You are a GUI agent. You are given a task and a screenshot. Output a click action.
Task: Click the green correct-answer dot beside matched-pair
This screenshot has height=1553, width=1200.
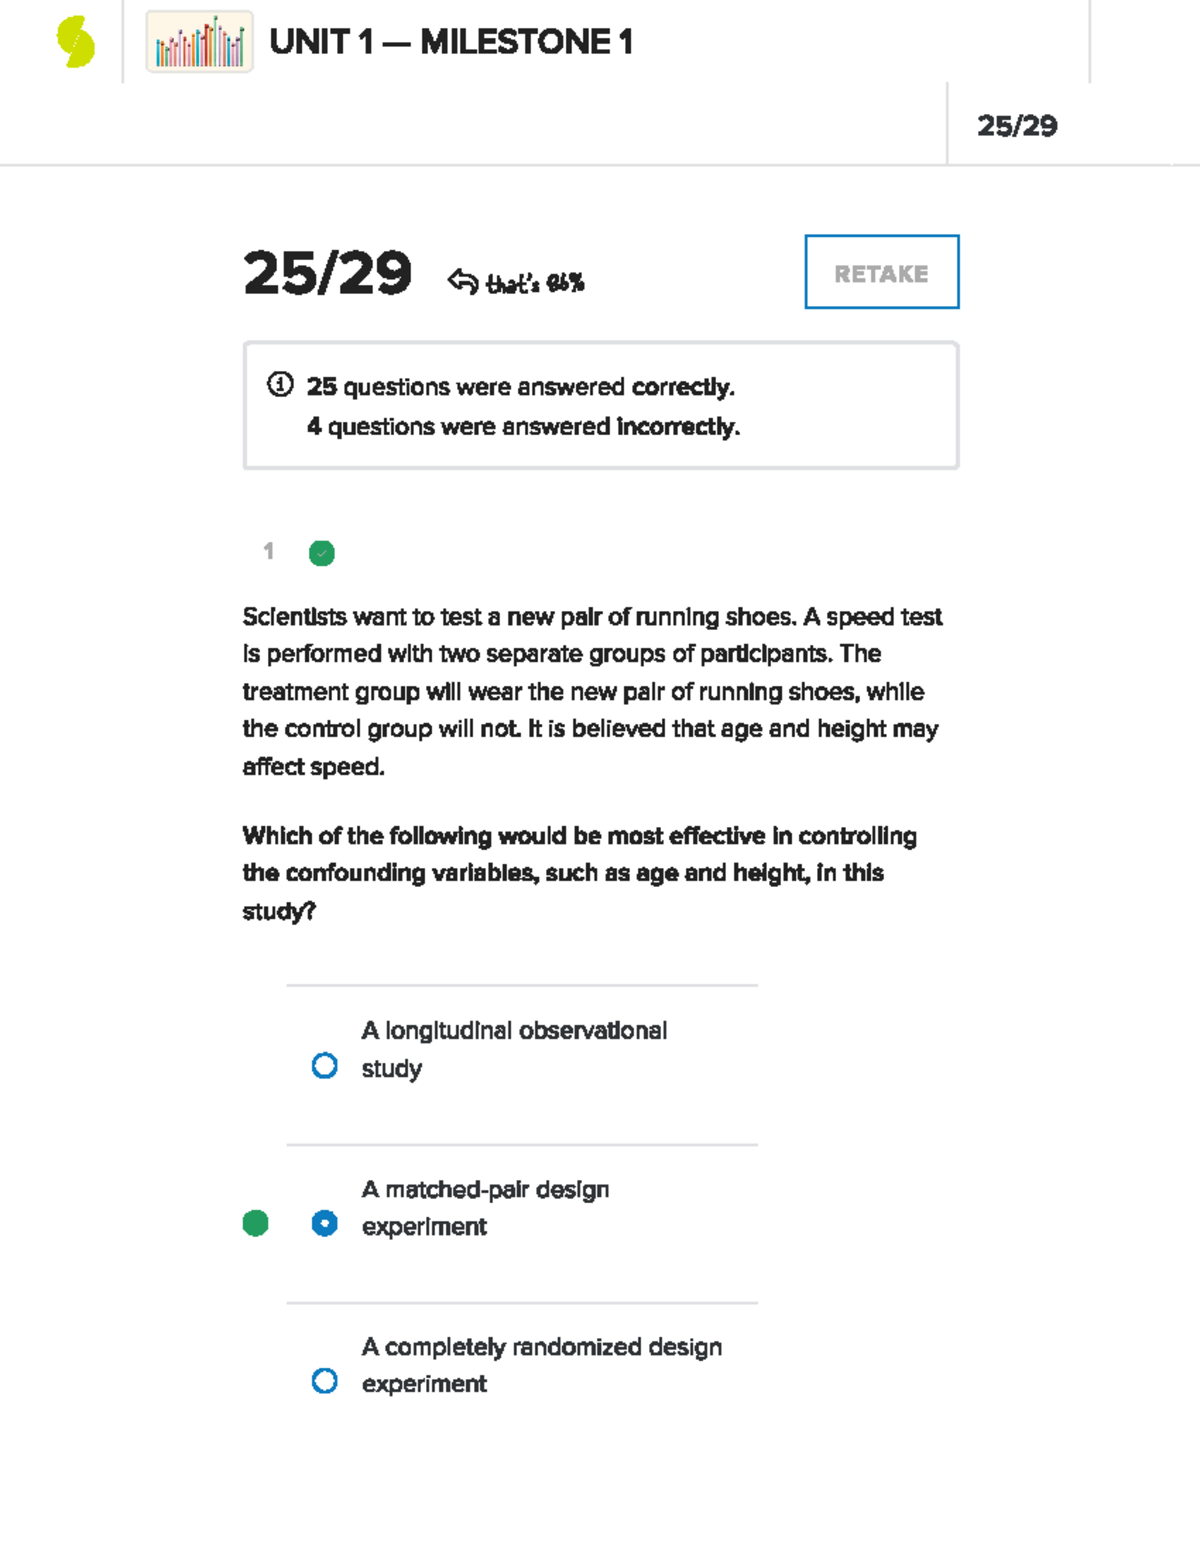click(256, 1223)
